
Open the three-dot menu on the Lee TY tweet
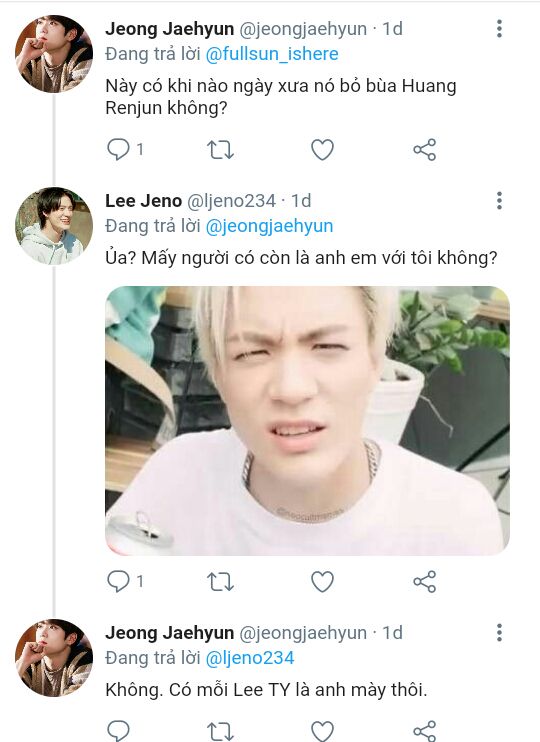[499, 633]
